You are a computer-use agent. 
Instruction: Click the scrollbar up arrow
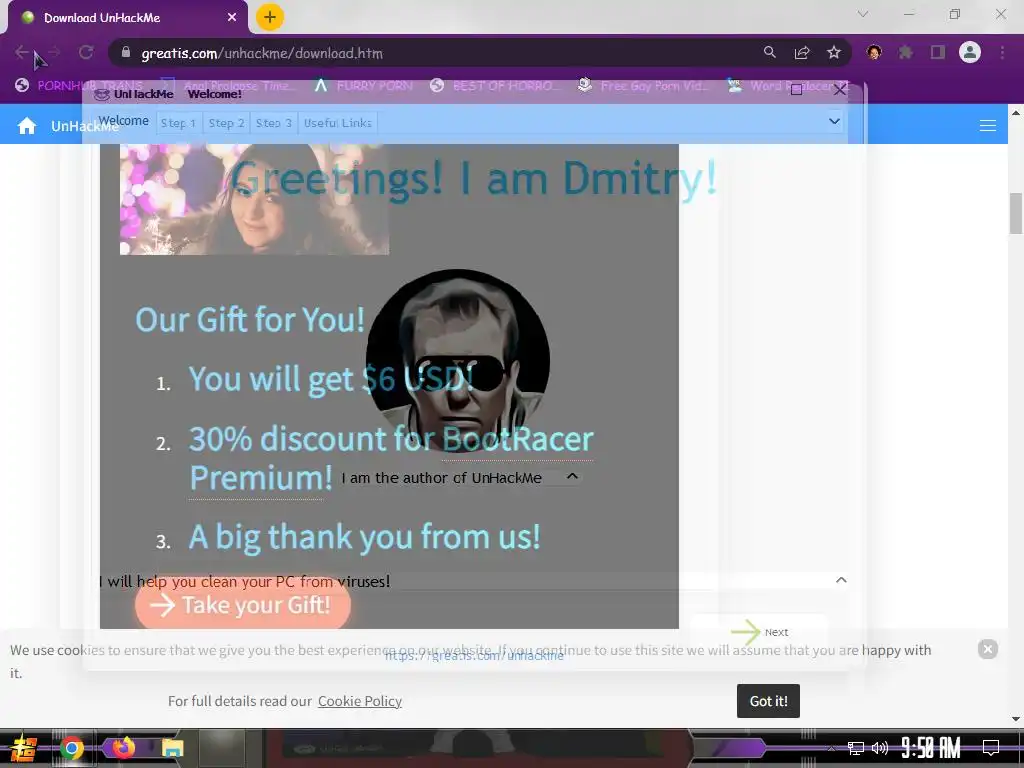tap(1016, 112)
